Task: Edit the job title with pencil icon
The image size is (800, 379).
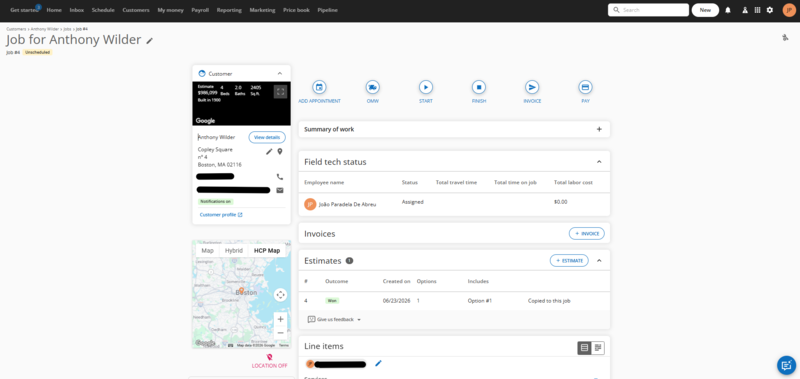Action: pyautogui.click(x=149, y=41)
